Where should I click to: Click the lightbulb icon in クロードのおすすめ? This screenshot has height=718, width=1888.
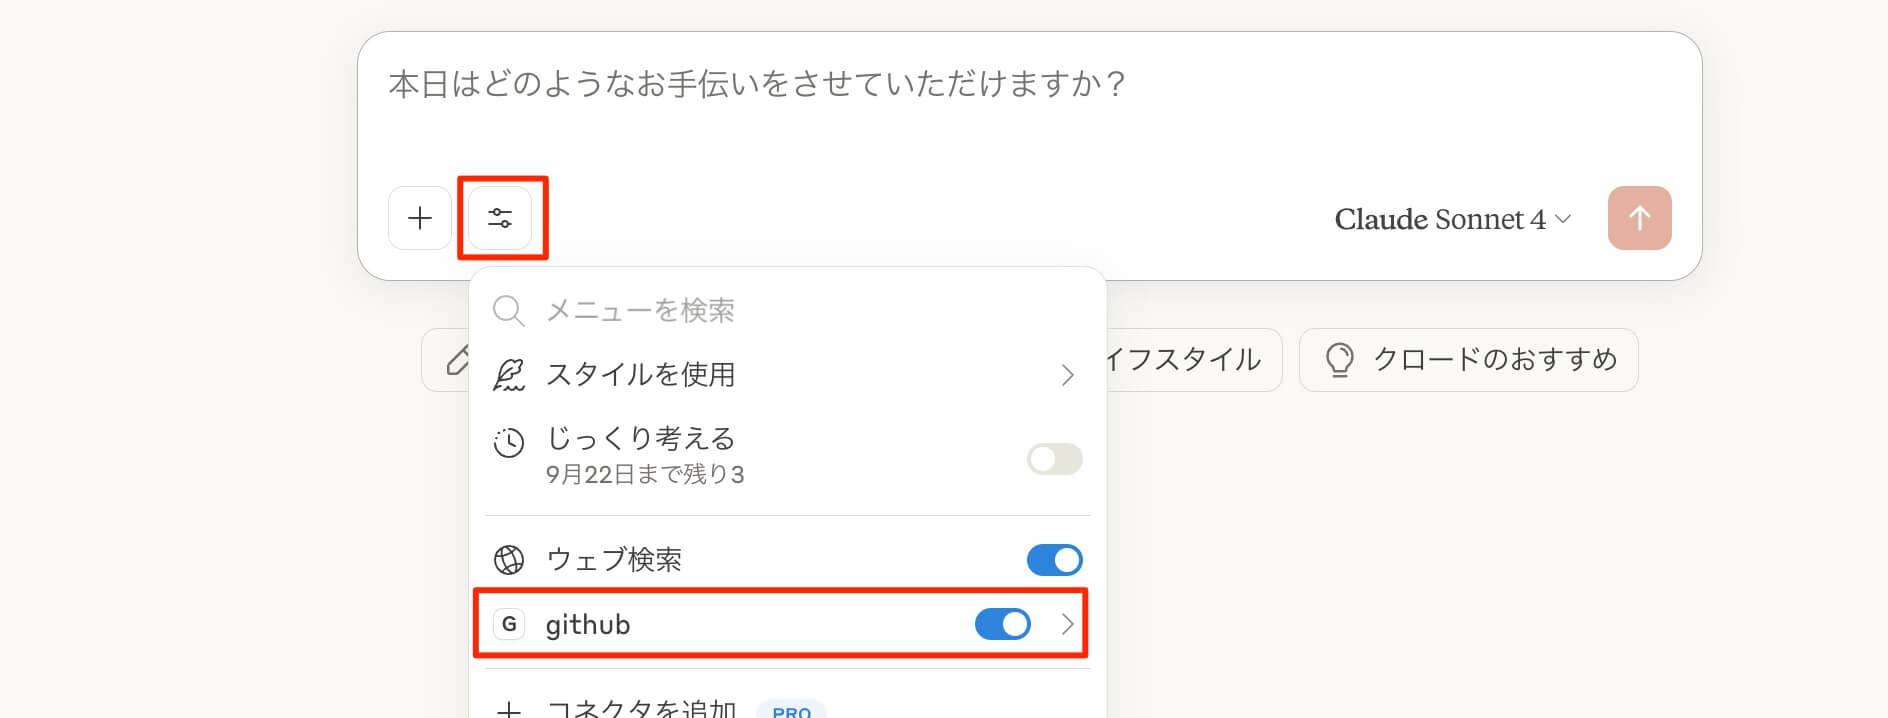point(1339,360)
